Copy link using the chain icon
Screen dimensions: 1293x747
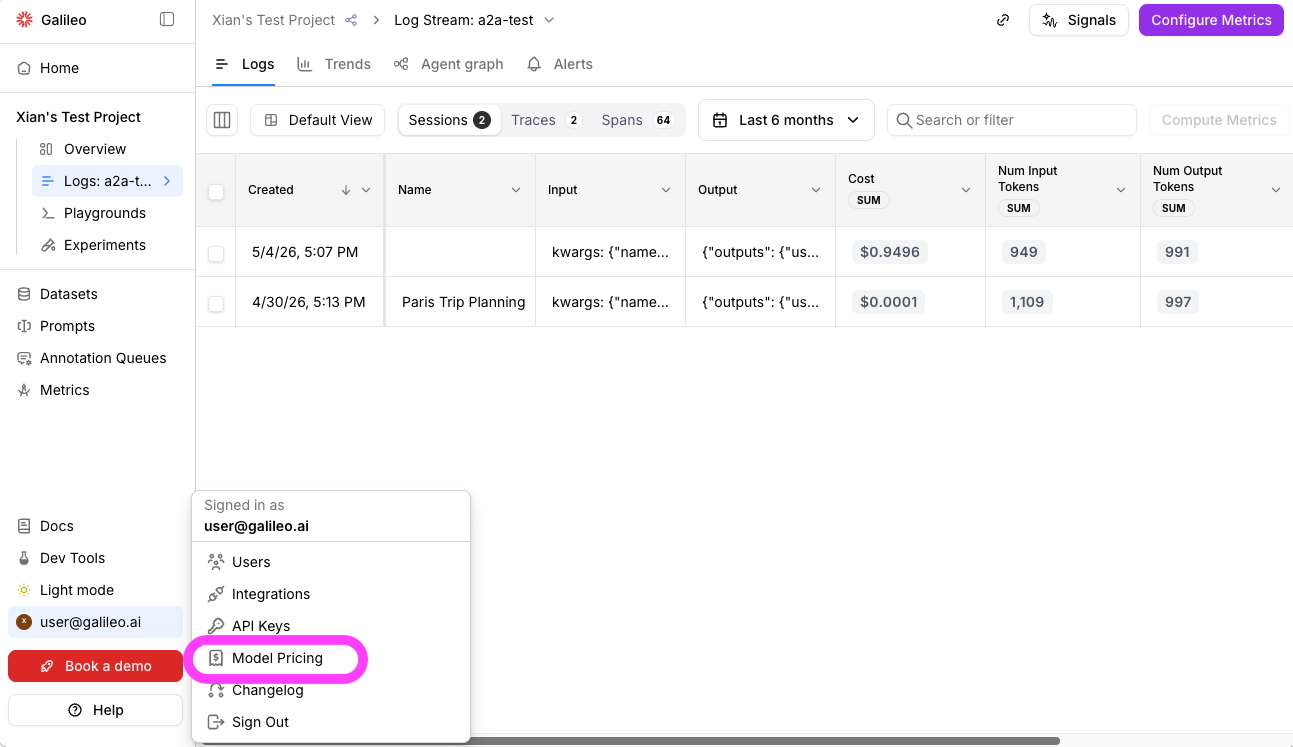[x=1003, y=20]
